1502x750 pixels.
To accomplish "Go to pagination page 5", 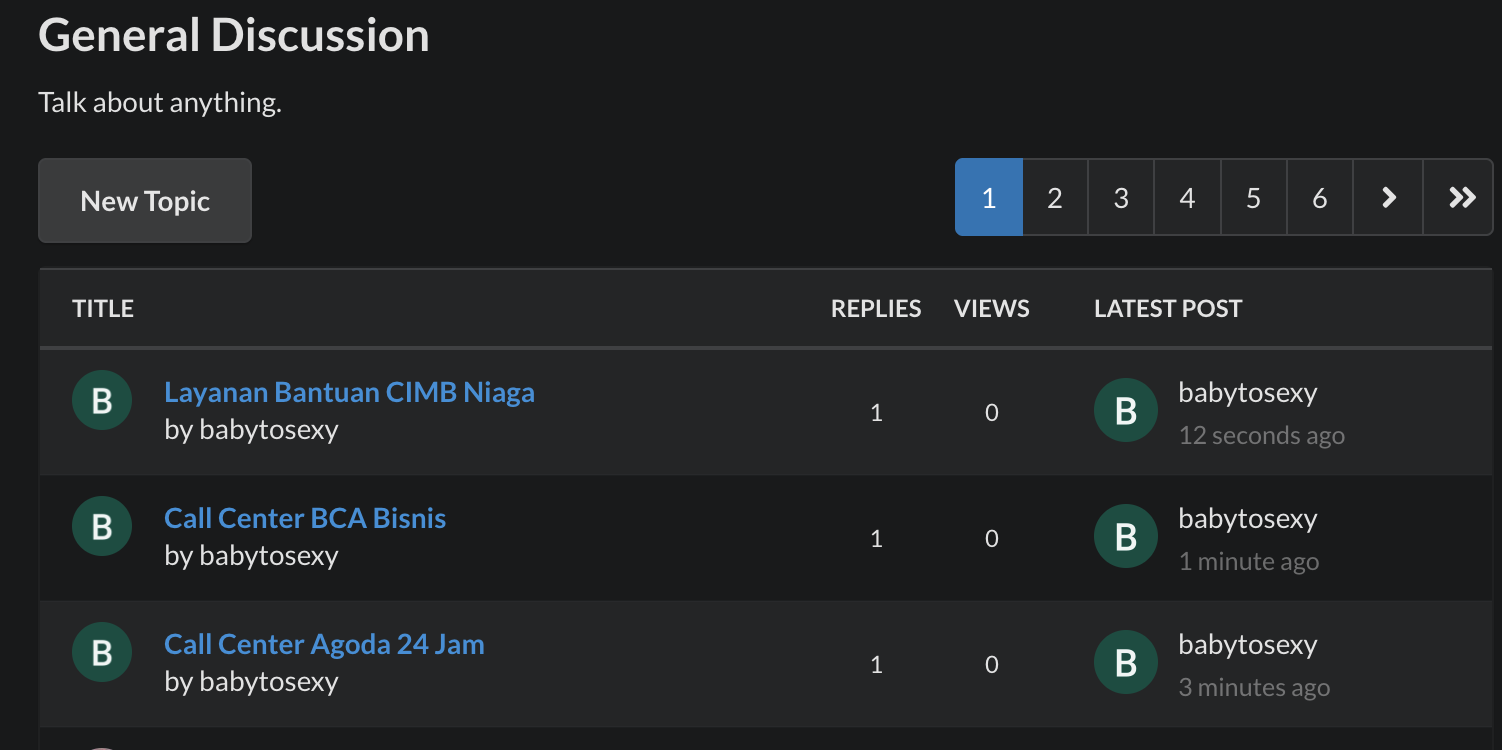I will (x=1253, y=197).
